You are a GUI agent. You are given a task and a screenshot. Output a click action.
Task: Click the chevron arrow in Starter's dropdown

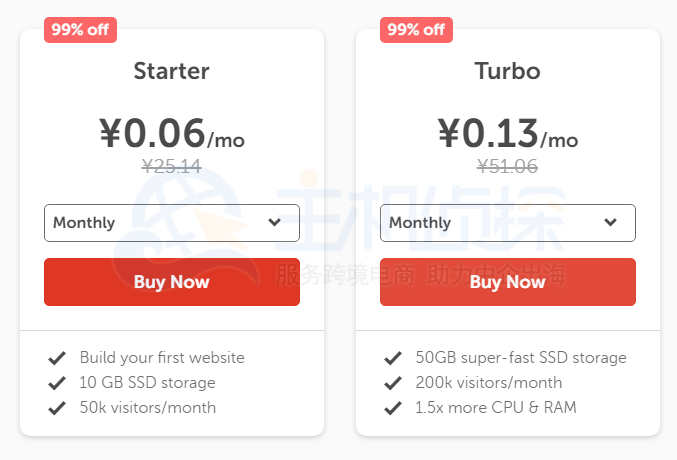tap(275, 223)
